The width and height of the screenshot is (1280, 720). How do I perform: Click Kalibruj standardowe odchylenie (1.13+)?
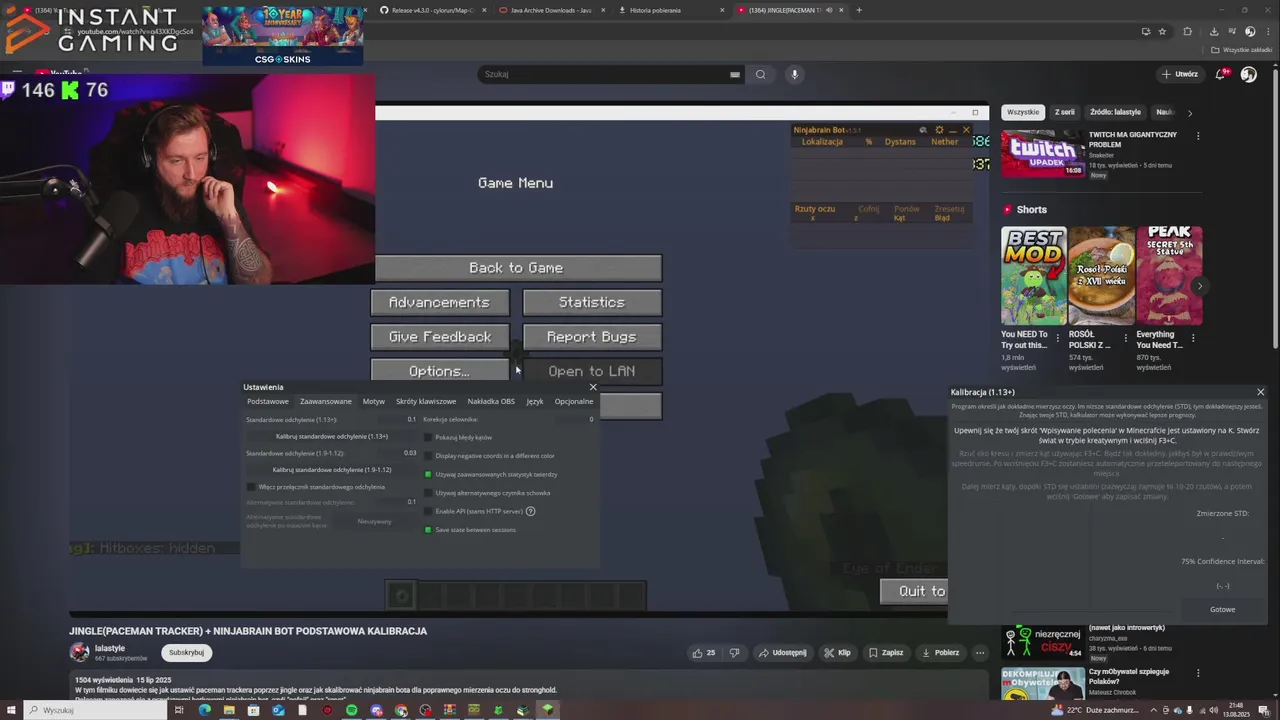tap(332, 437)
